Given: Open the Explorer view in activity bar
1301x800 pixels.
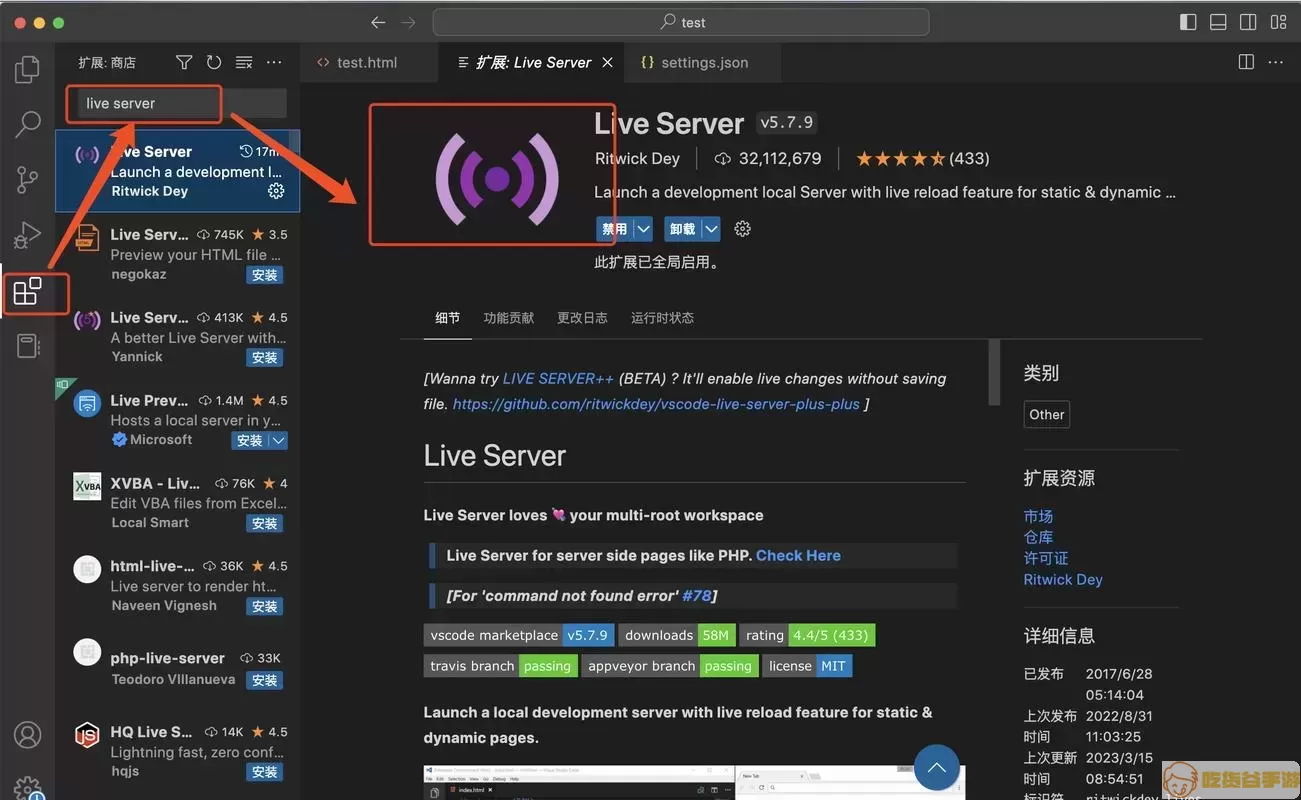Looking at the screenshot, I should 27,69.
